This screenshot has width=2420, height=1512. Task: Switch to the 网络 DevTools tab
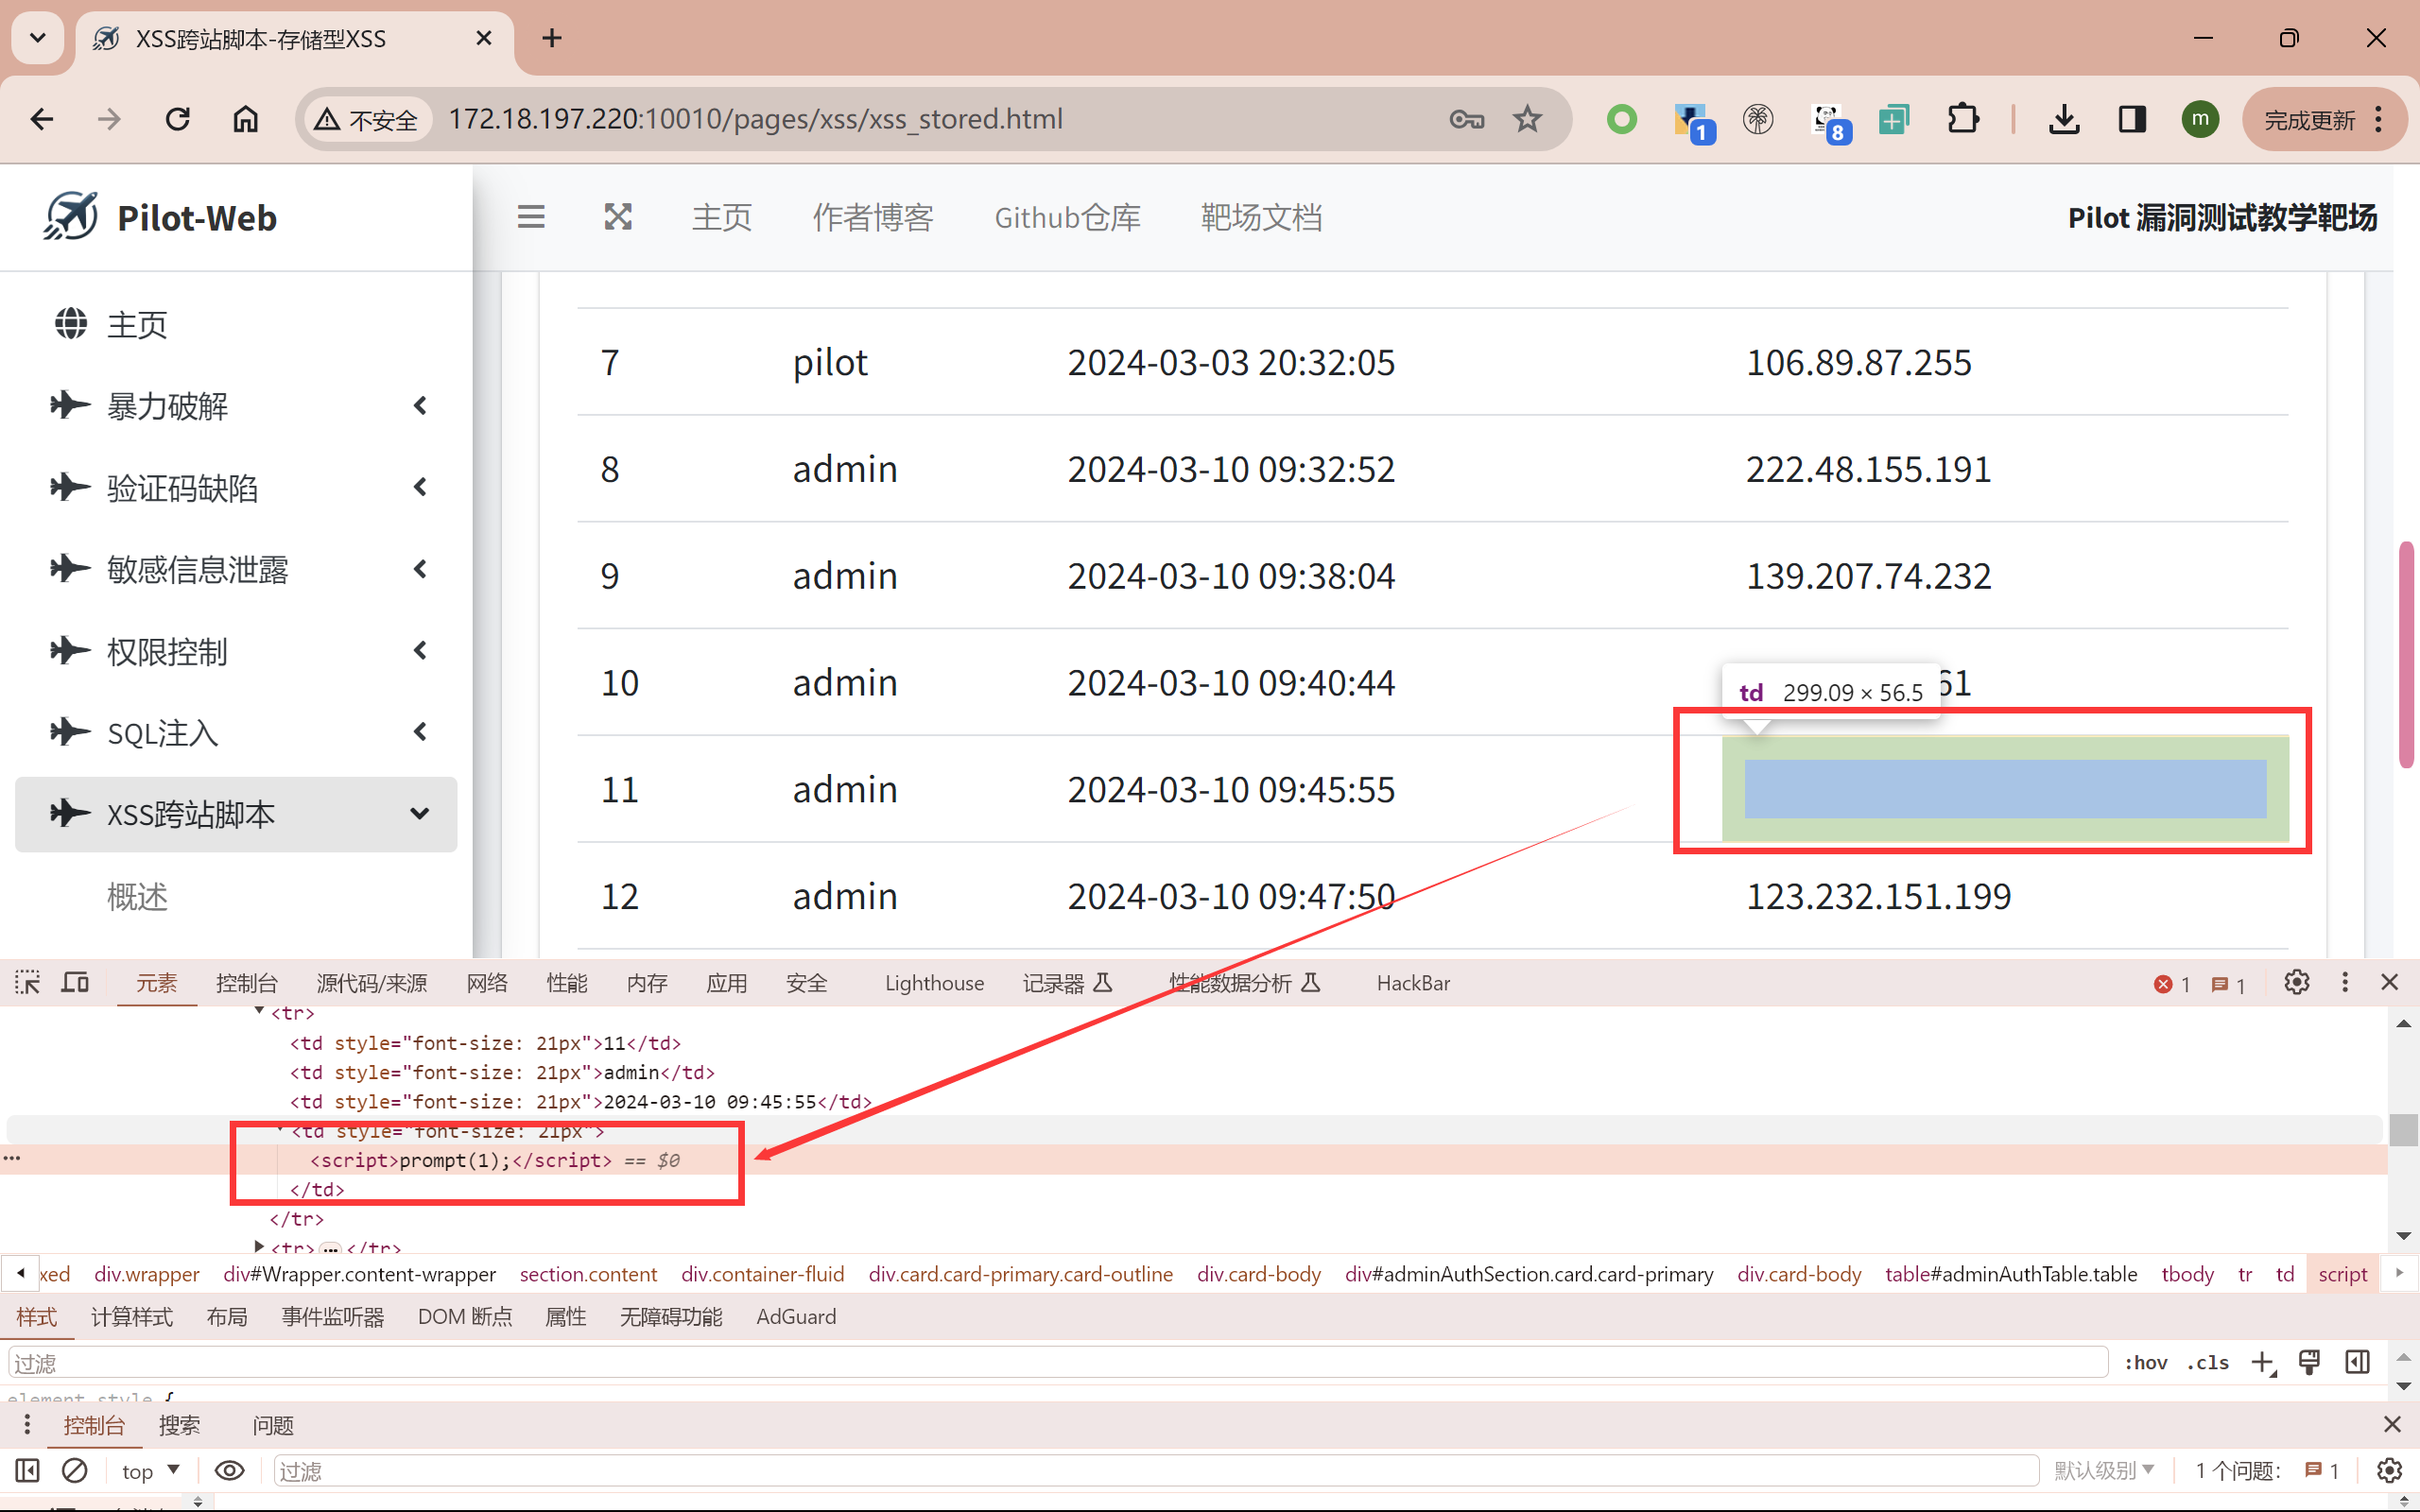(486, 983)
